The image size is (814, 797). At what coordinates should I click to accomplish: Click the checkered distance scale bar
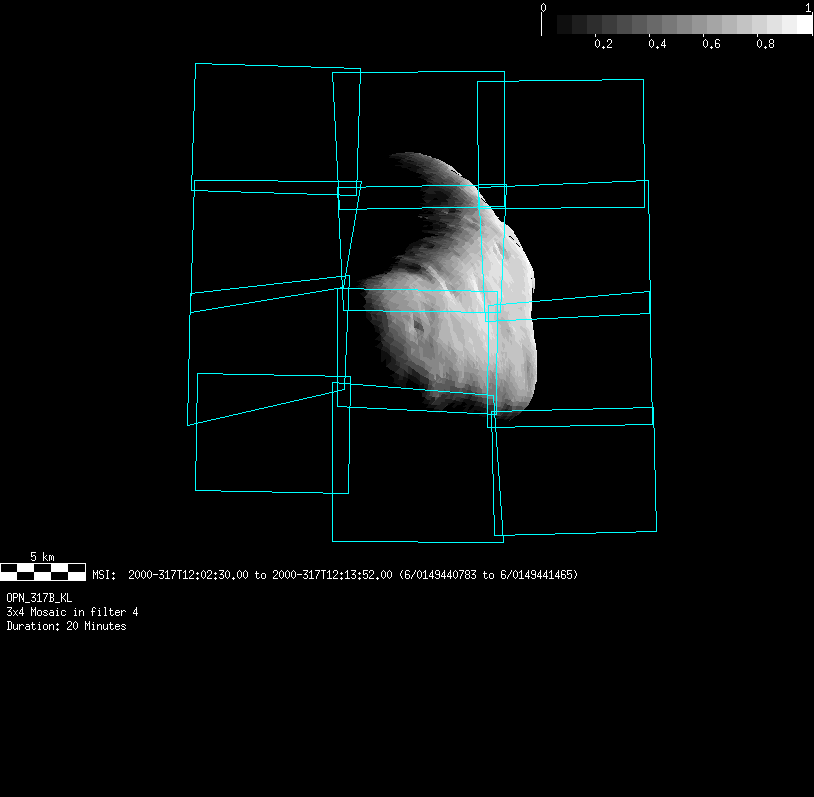(x=43, y=572)
